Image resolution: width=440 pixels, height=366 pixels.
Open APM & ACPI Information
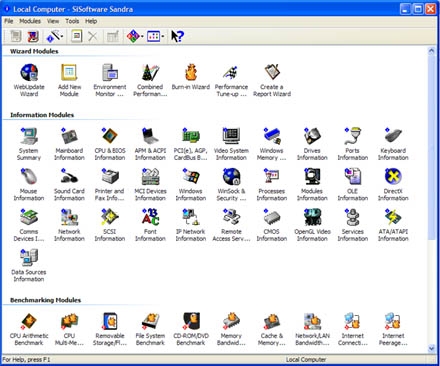[150, 144]
